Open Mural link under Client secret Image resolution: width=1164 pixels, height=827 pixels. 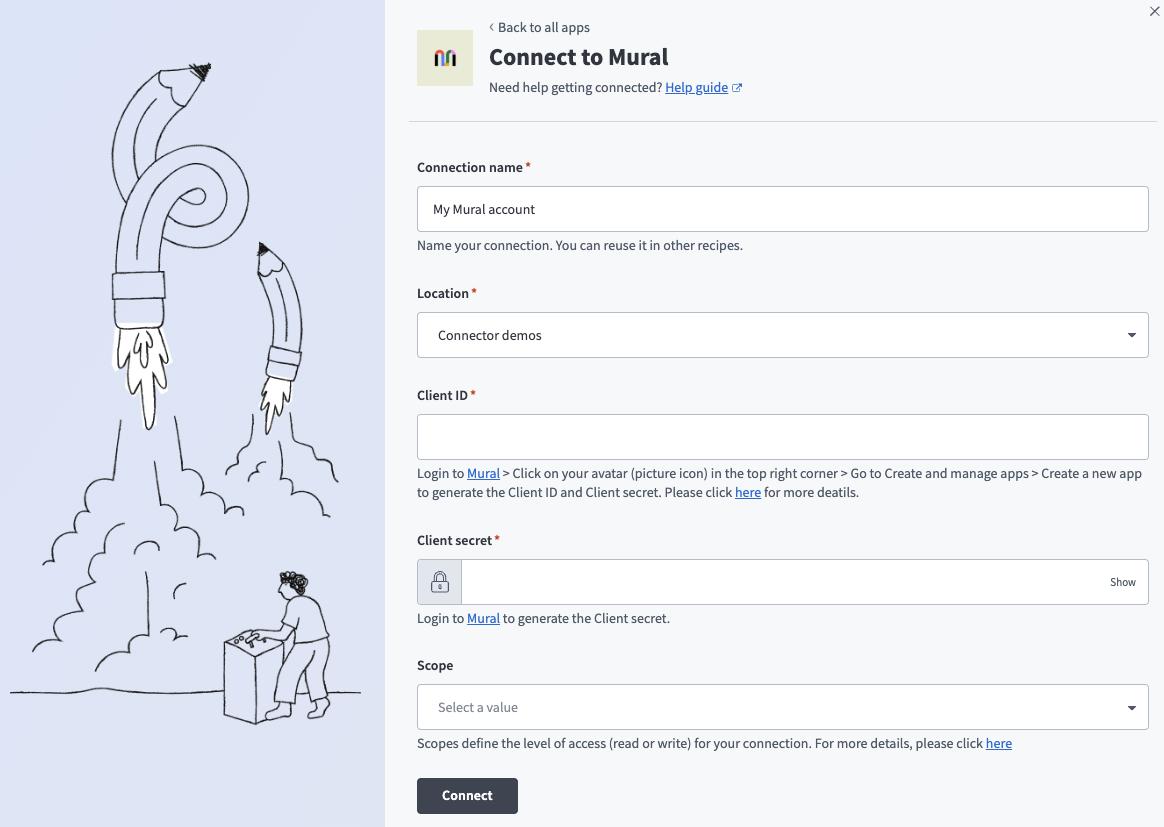tap(483, 619)
